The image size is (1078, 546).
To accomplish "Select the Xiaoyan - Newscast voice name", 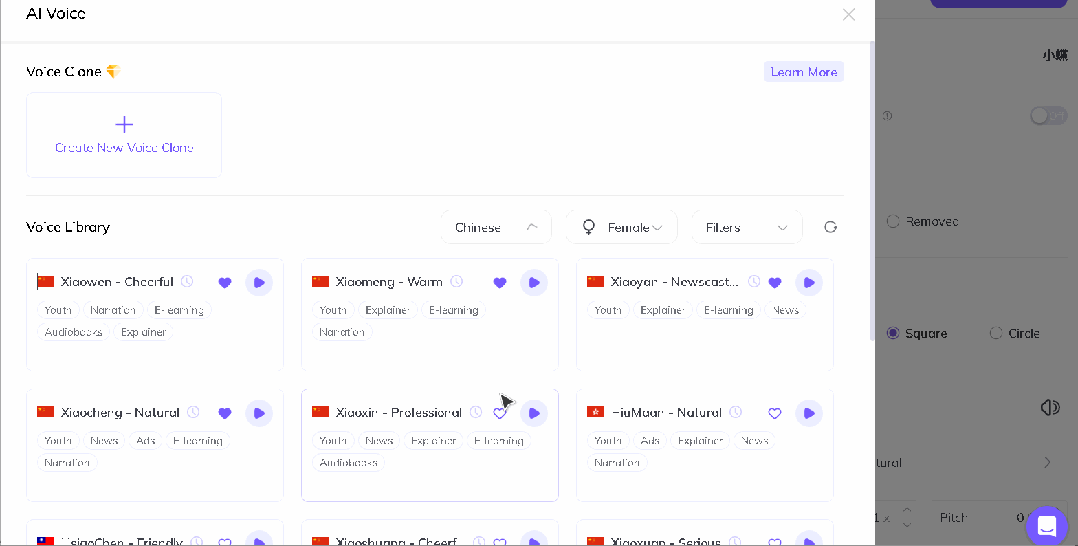I will click(x=674, y=282).
